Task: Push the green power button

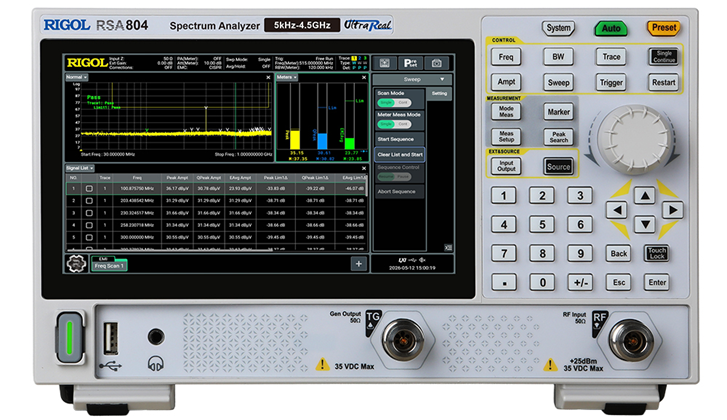Action: pyautogui.click(x=70, y=337)
